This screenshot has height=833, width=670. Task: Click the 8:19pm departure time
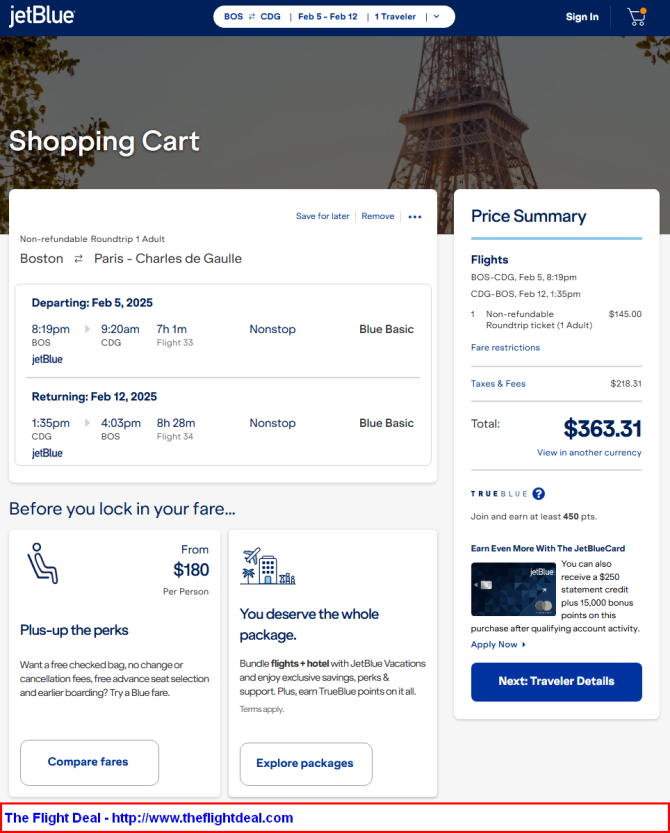coord(50,329)
